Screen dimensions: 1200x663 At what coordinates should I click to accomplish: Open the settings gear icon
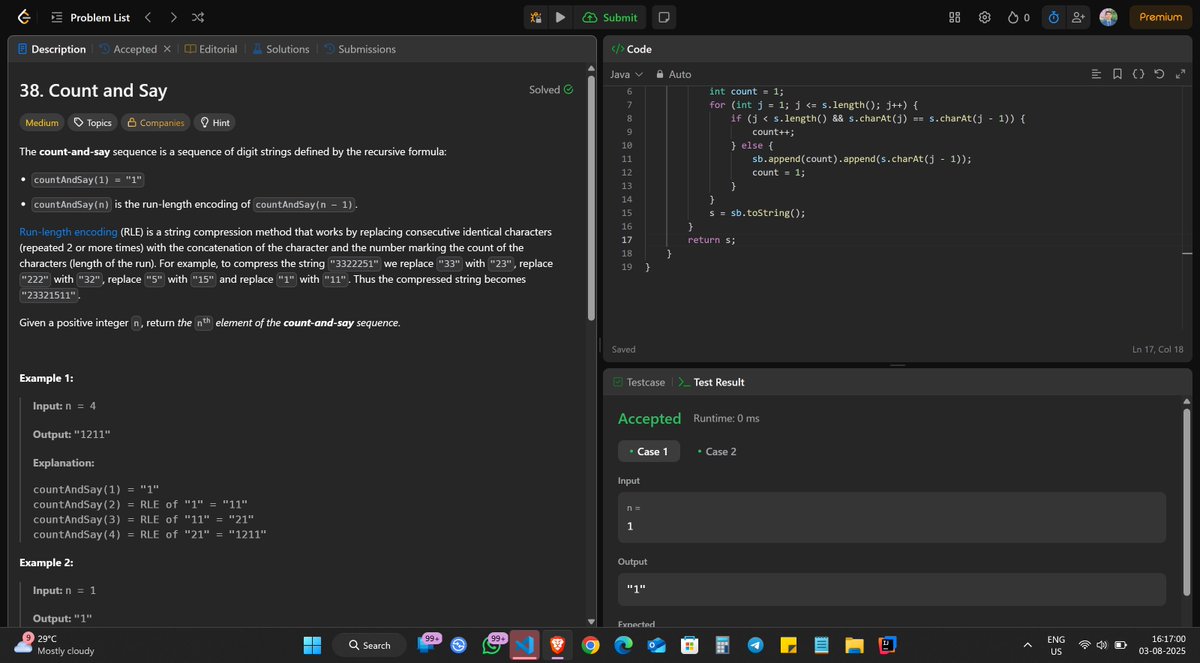click(x=985, y=17)
